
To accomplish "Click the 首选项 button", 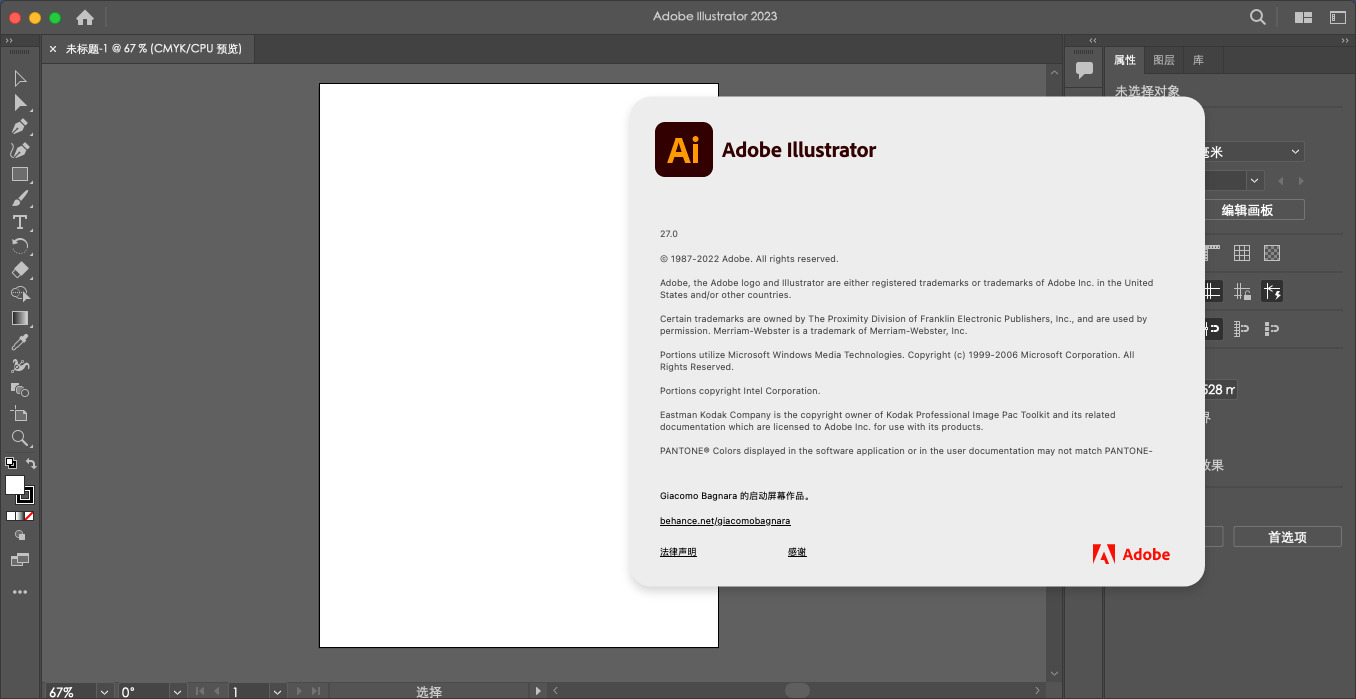I will coord(1287,537).
